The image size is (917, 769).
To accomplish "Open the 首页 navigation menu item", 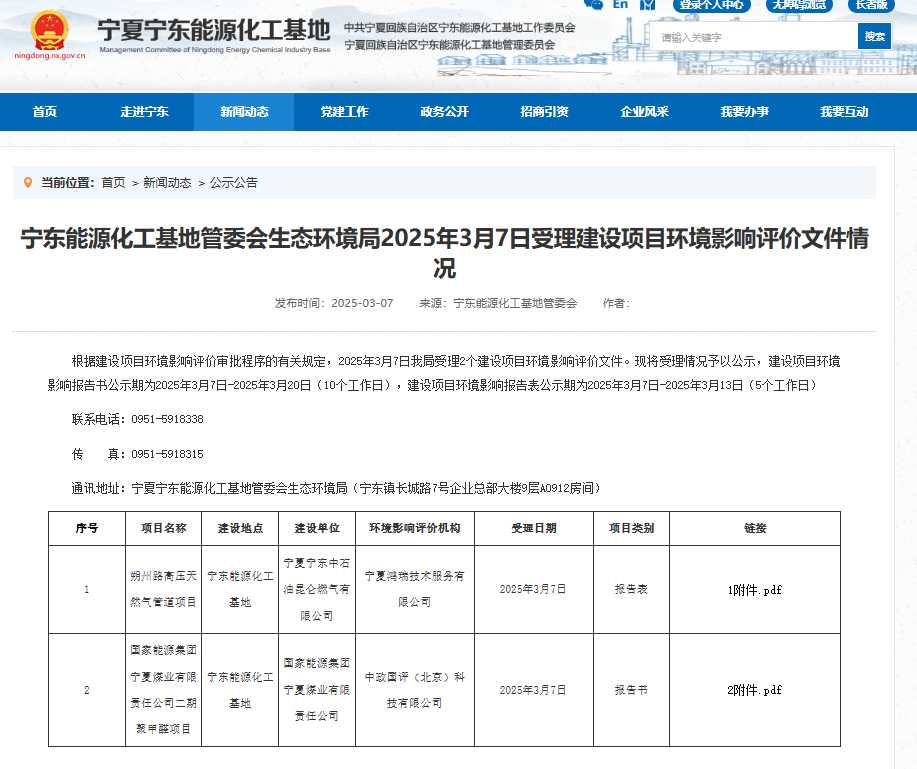I will 45,112.
